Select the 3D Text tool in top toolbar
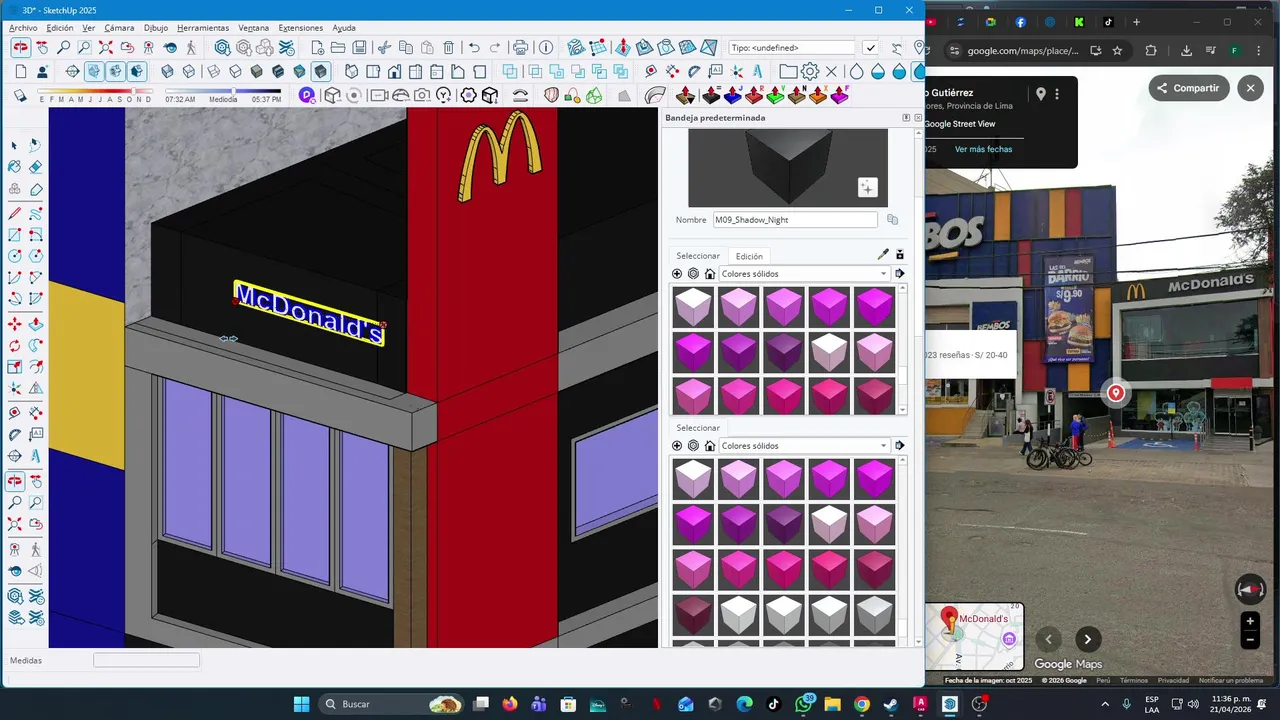1280x720 pixels. pos(759,71)
